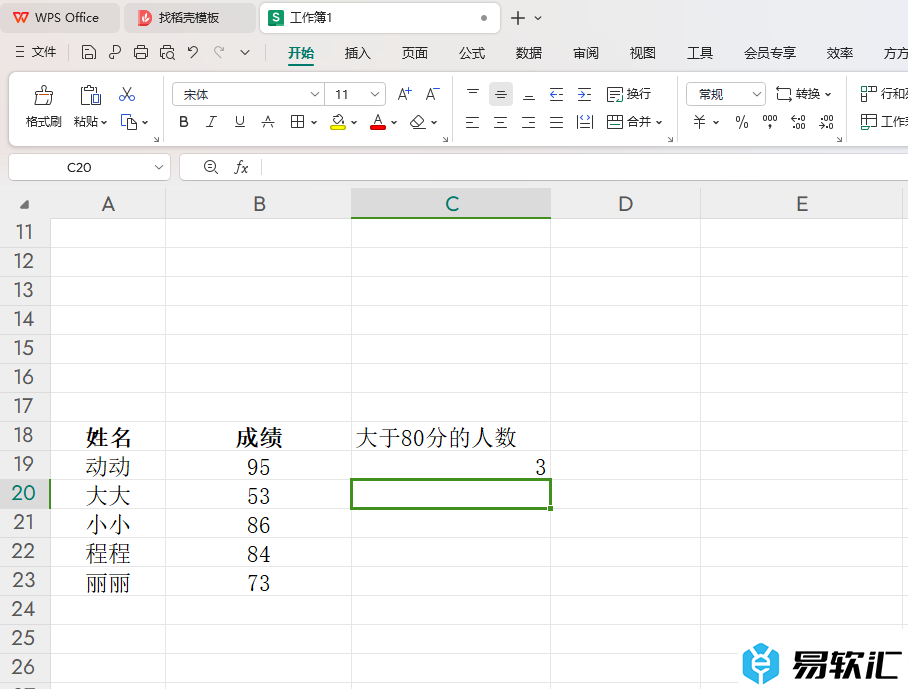
Task: Click the Cut scissors icon
Action: coord(127,94)
